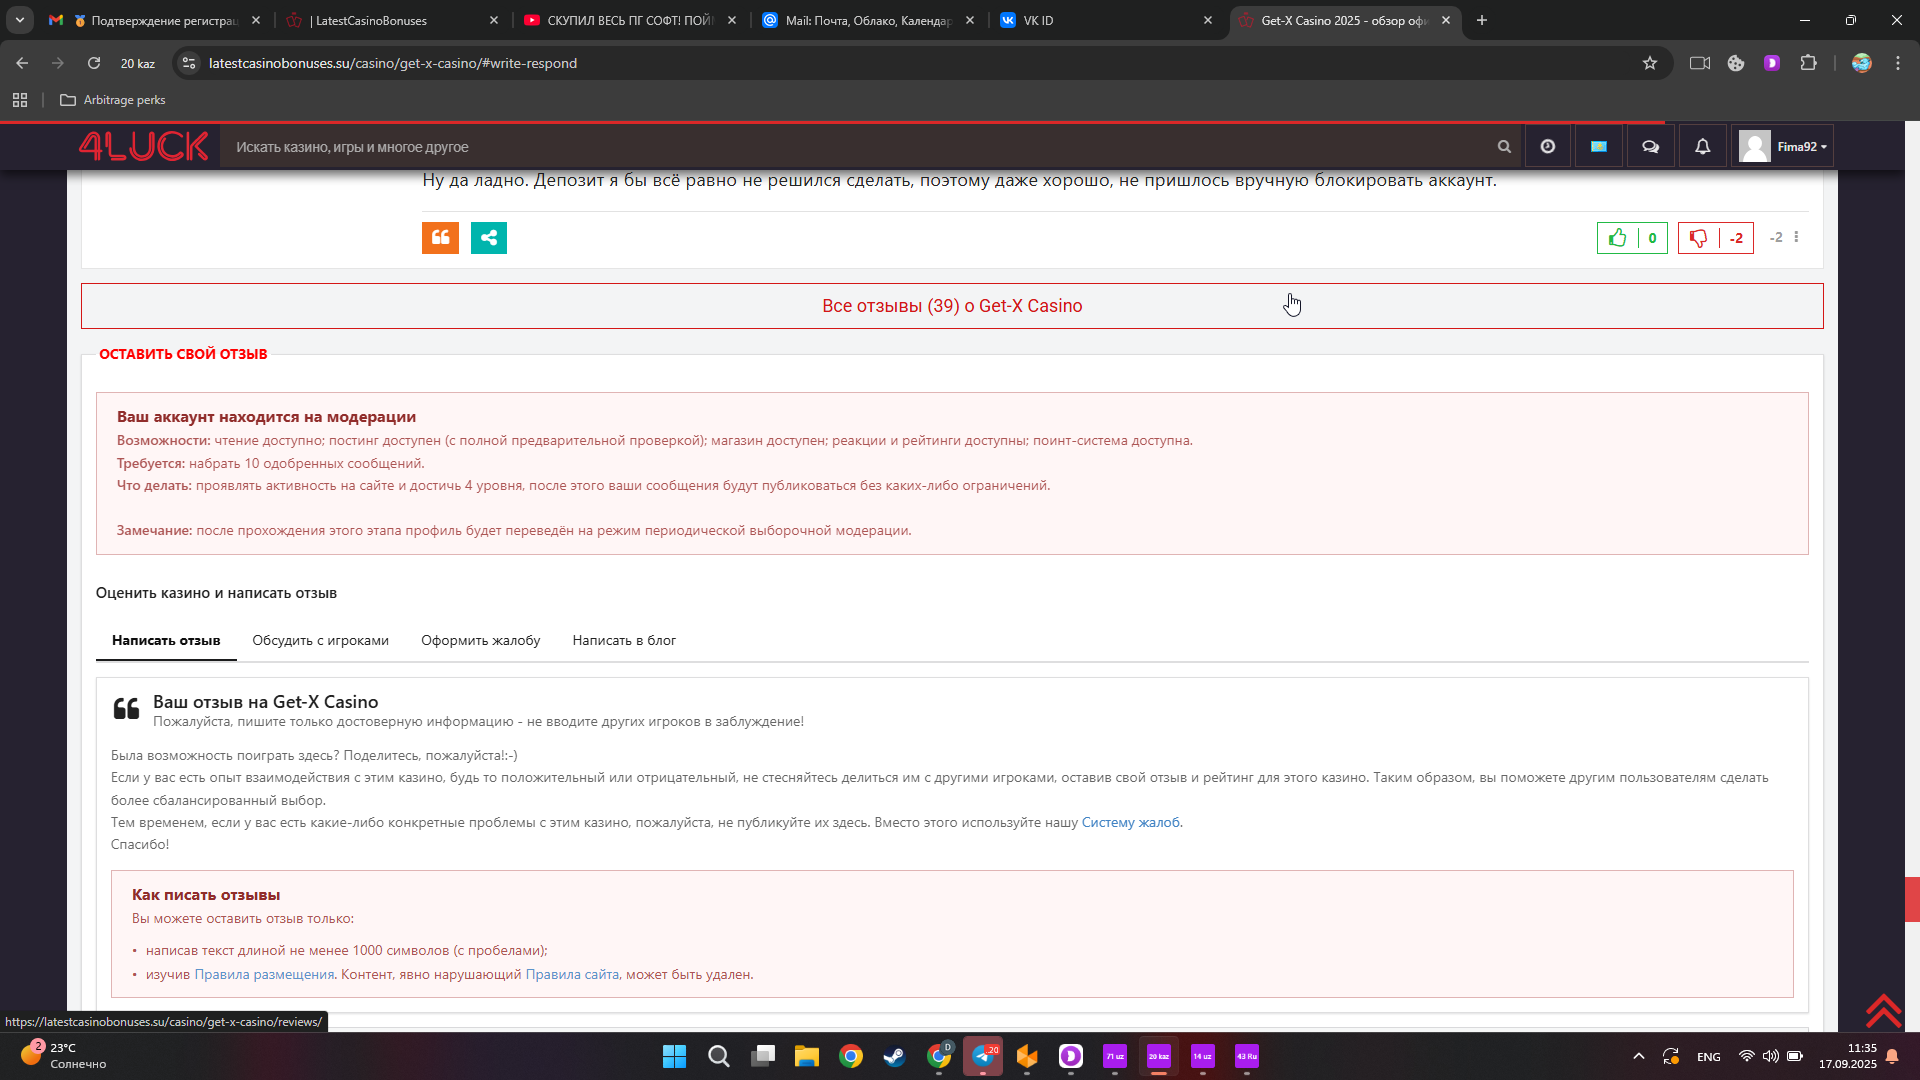Open the clock history icon in header

click(1548, 147)
